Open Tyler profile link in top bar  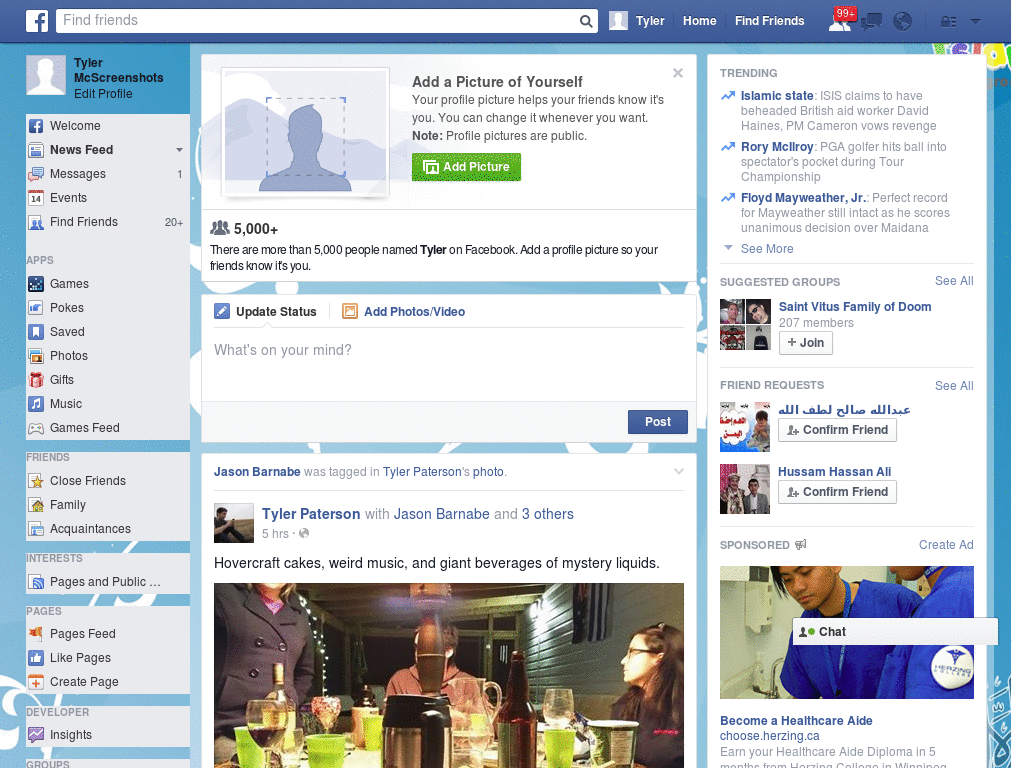point(637,21)
